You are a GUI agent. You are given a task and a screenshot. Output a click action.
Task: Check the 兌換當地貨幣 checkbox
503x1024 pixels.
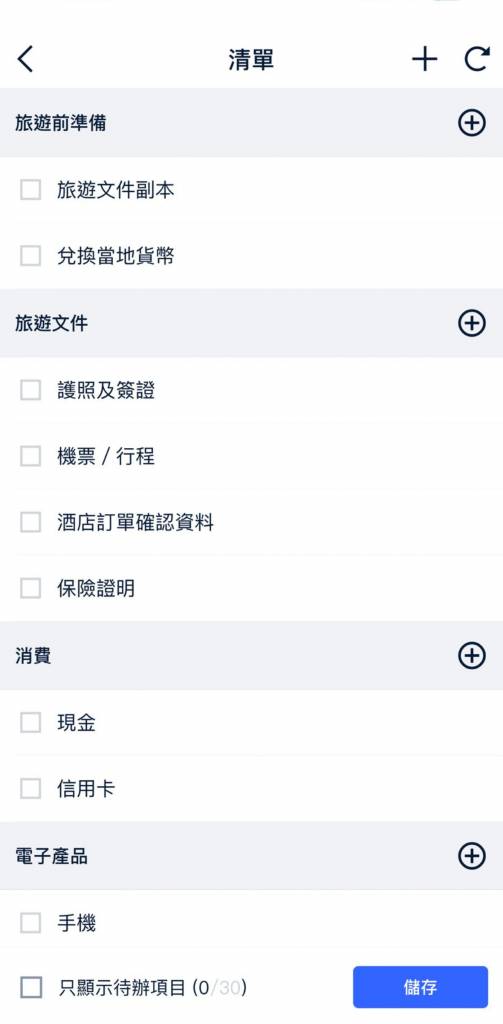(x=31, y=256)
